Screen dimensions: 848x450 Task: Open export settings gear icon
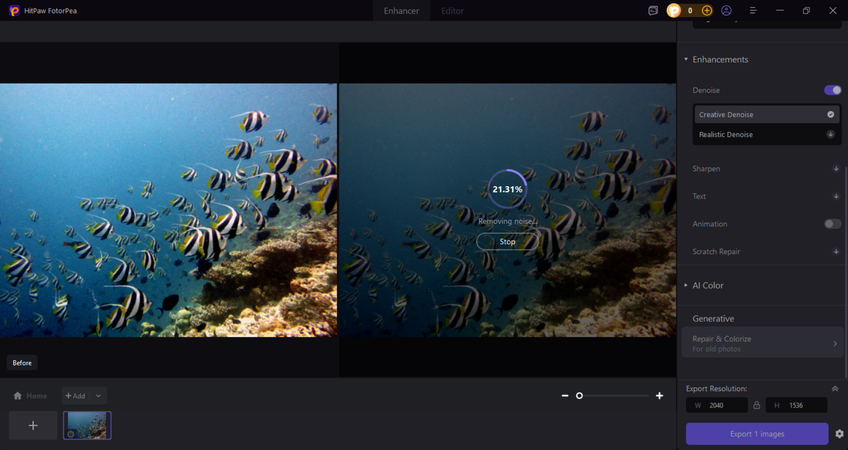click(x=839, y=434)
